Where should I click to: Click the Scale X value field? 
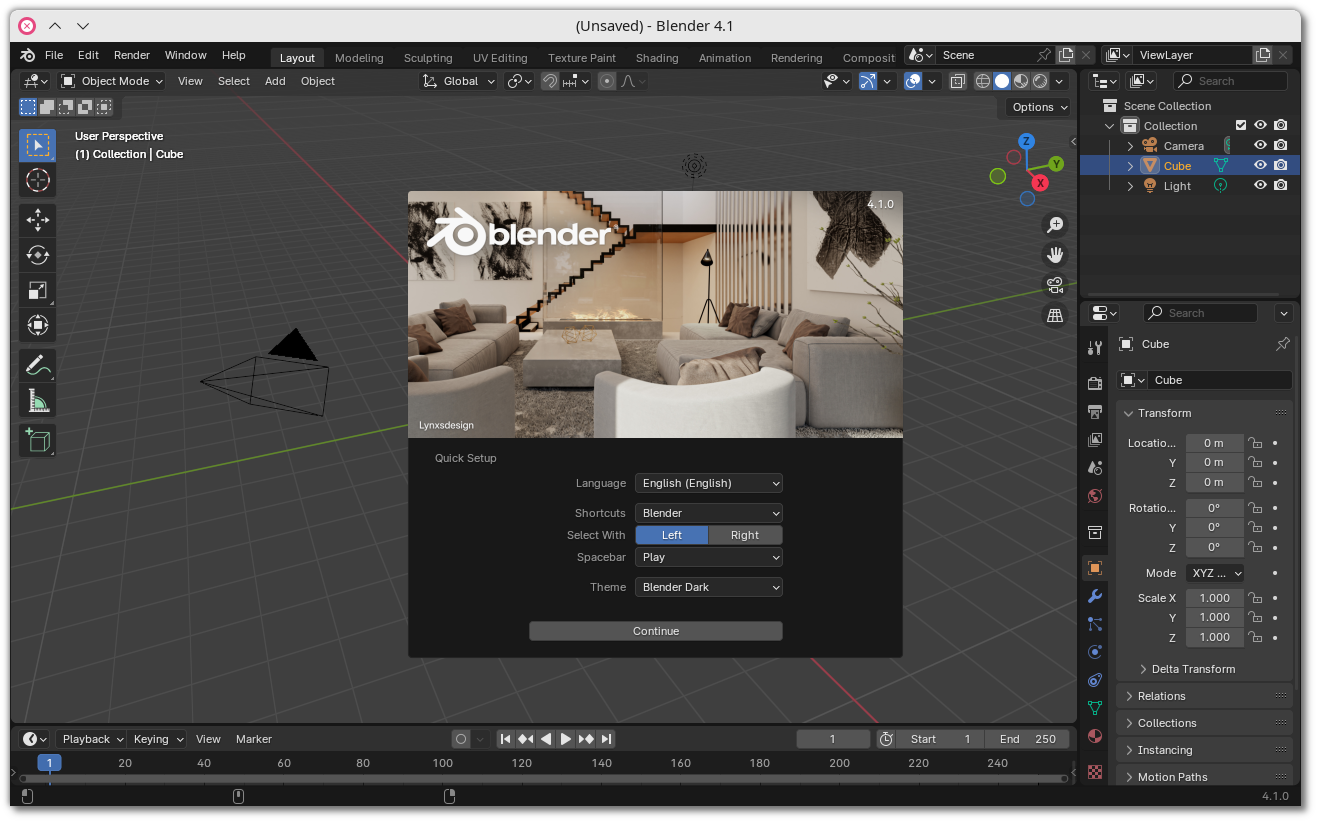[1215, 598]
